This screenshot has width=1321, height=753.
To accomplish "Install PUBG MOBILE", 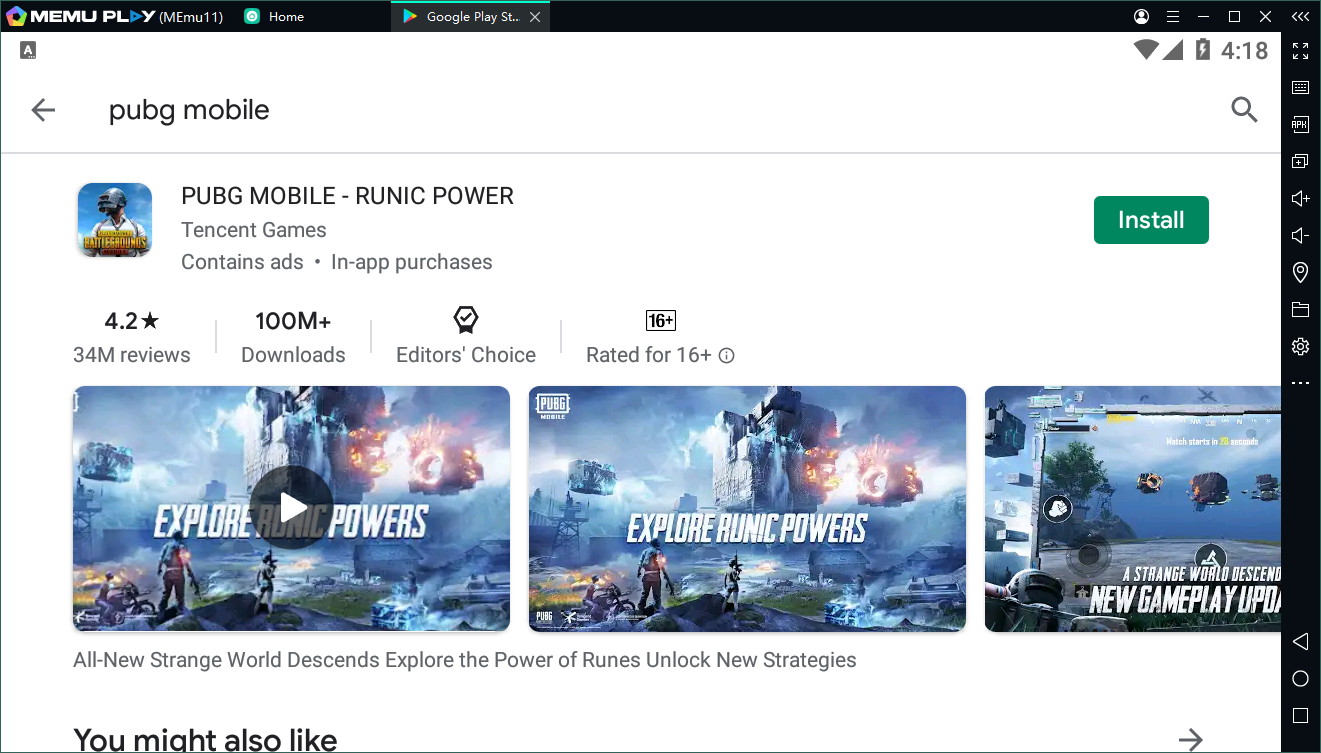I will coord(1151,220).
